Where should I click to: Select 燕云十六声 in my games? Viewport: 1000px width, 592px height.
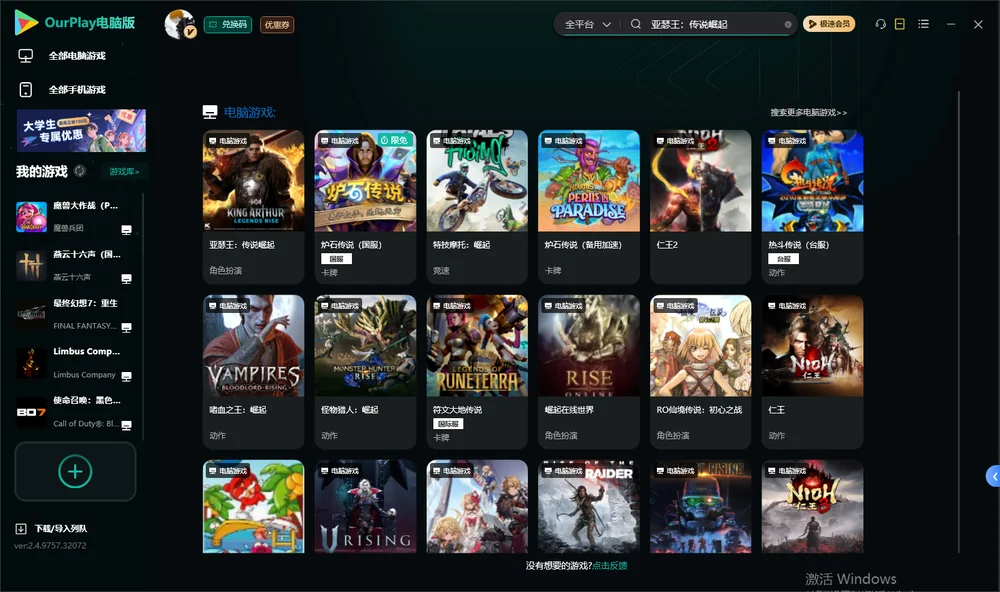click(x=75, y=265)
